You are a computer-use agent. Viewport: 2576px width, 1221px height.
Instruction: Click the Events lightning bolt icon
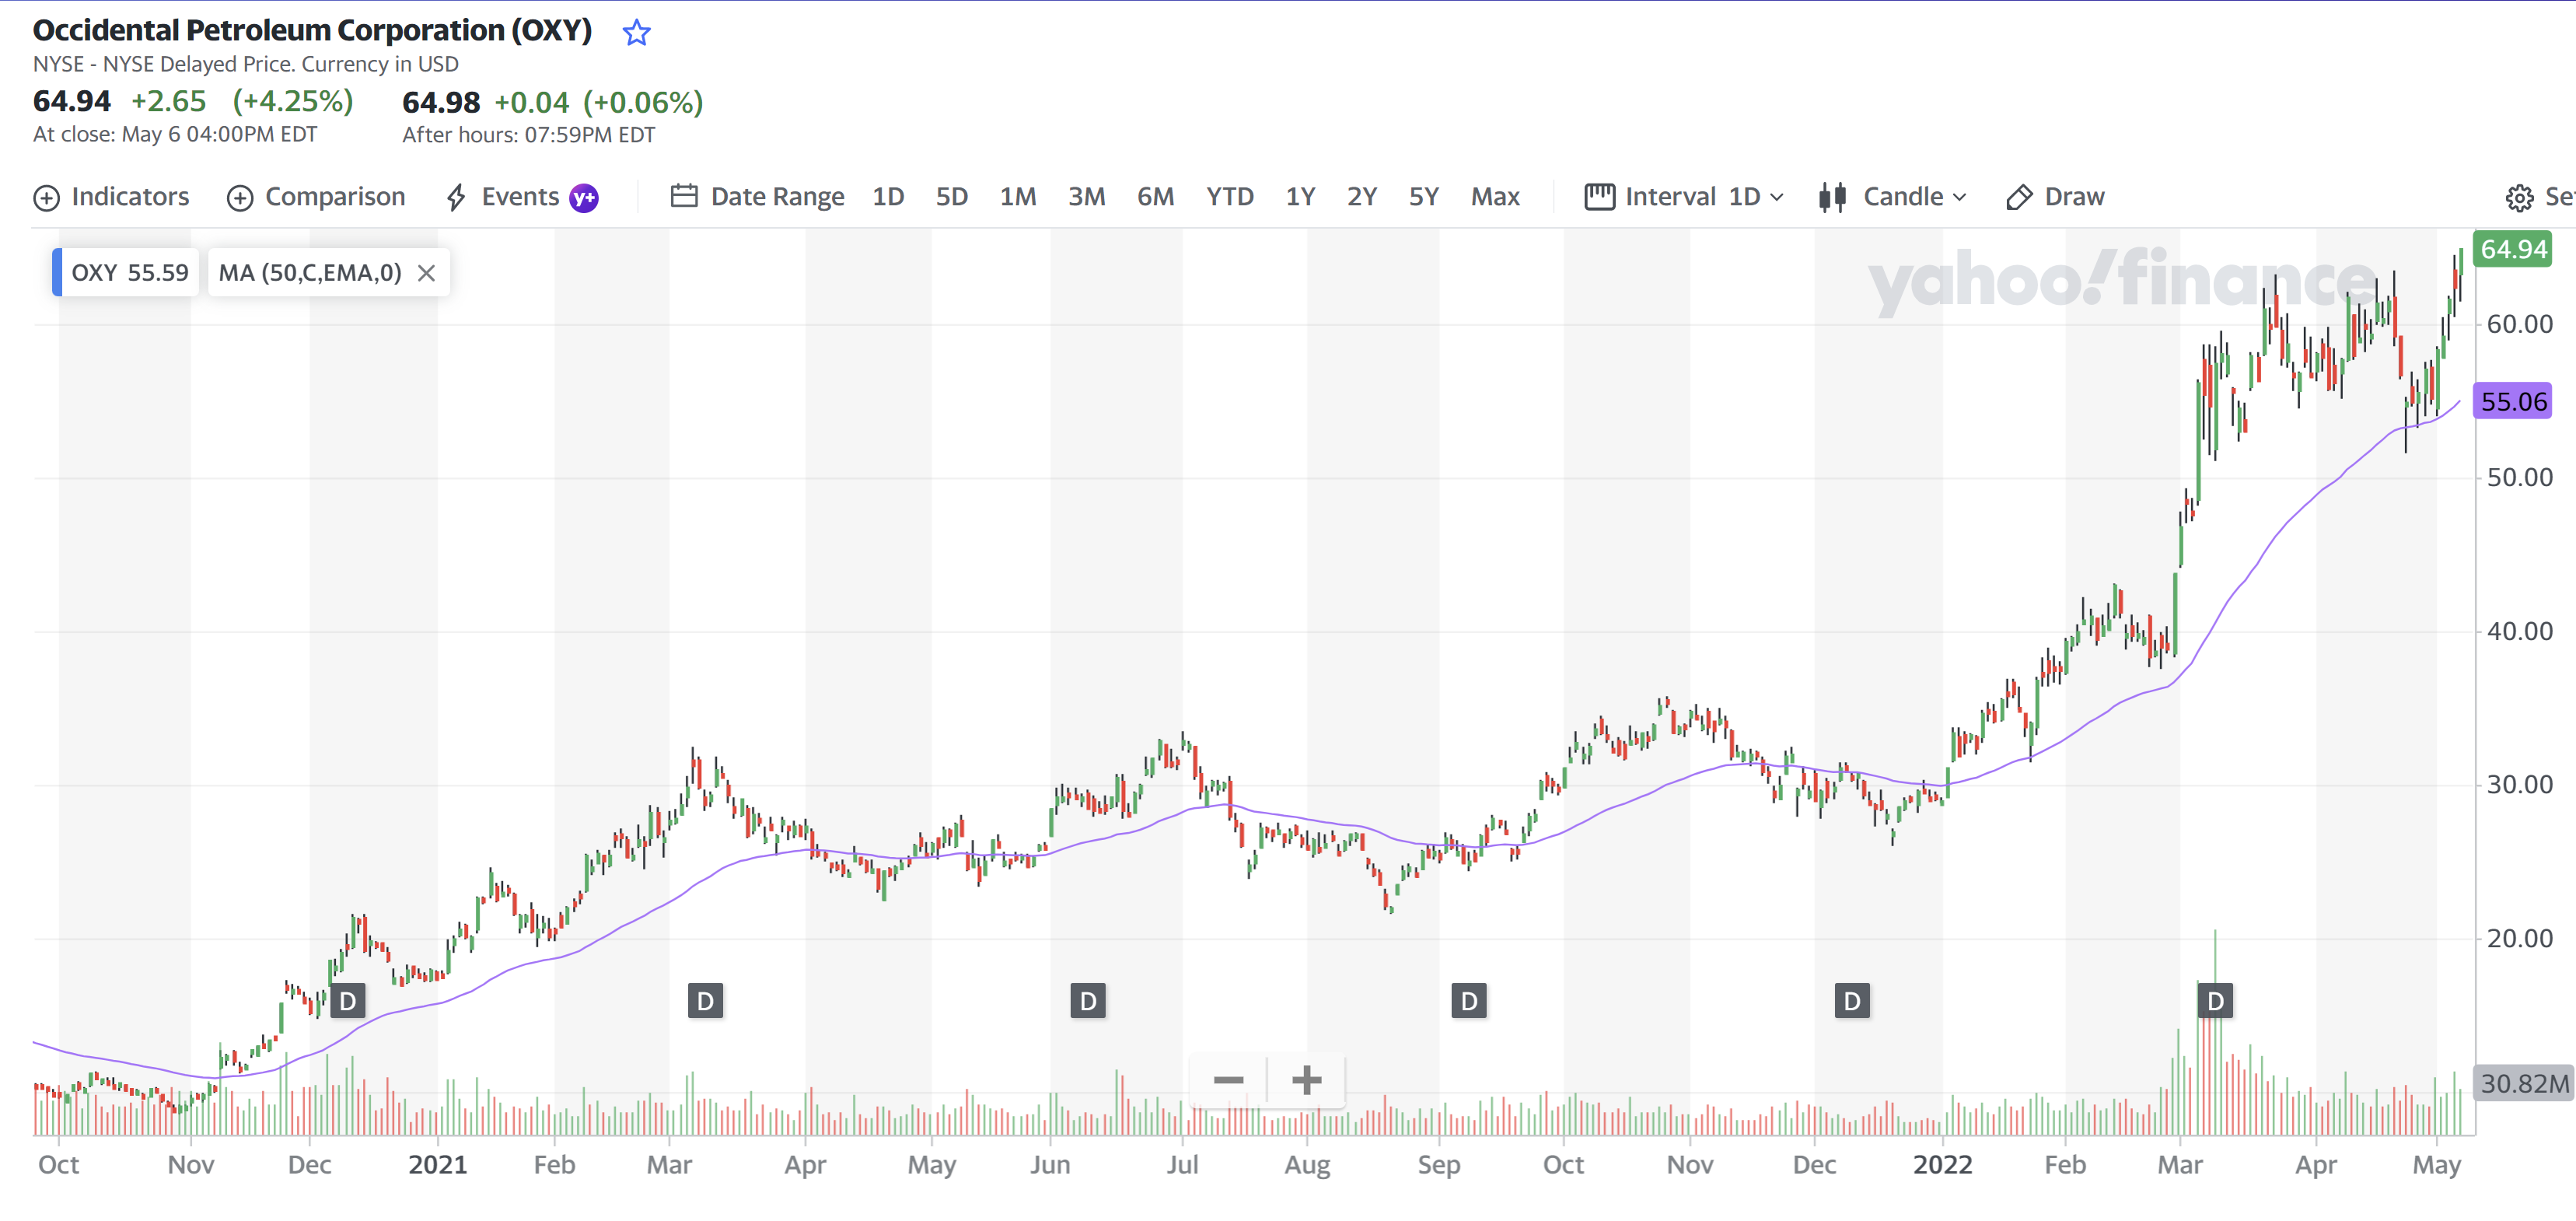point(456,197)
